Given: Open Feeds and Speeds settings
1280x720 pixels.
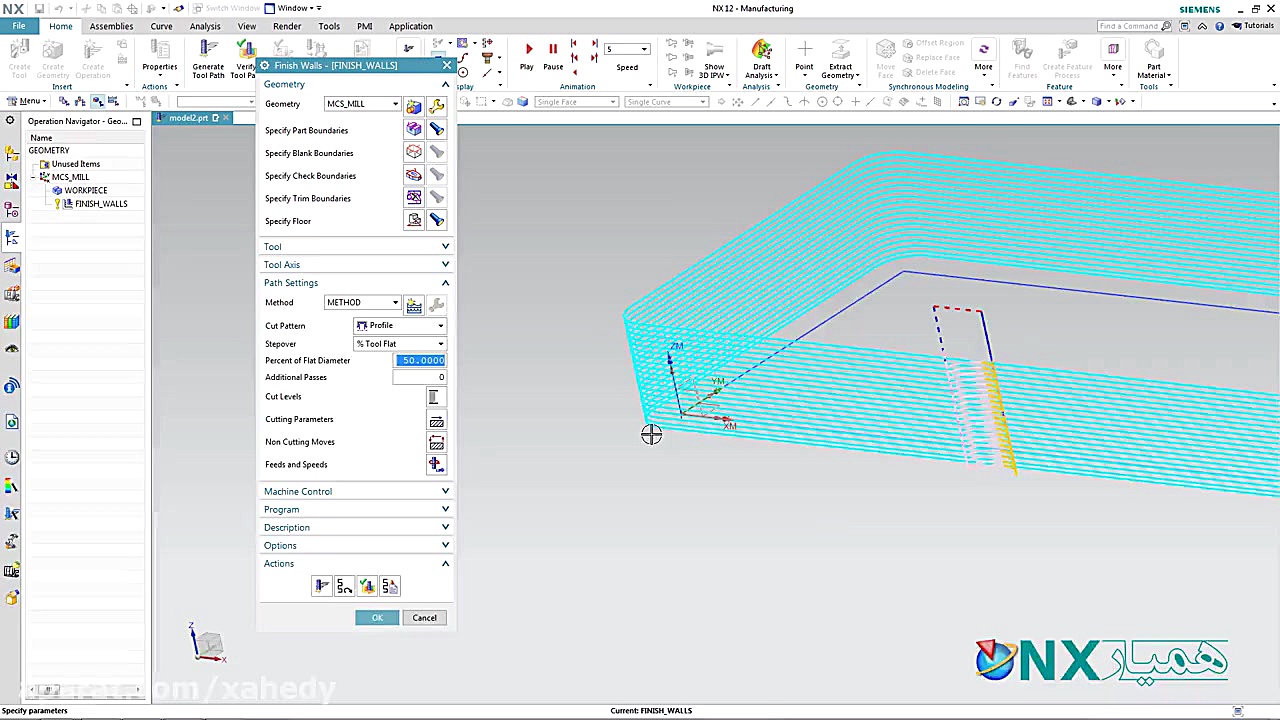Looking at the screenshot, I should tap(436, 465).
